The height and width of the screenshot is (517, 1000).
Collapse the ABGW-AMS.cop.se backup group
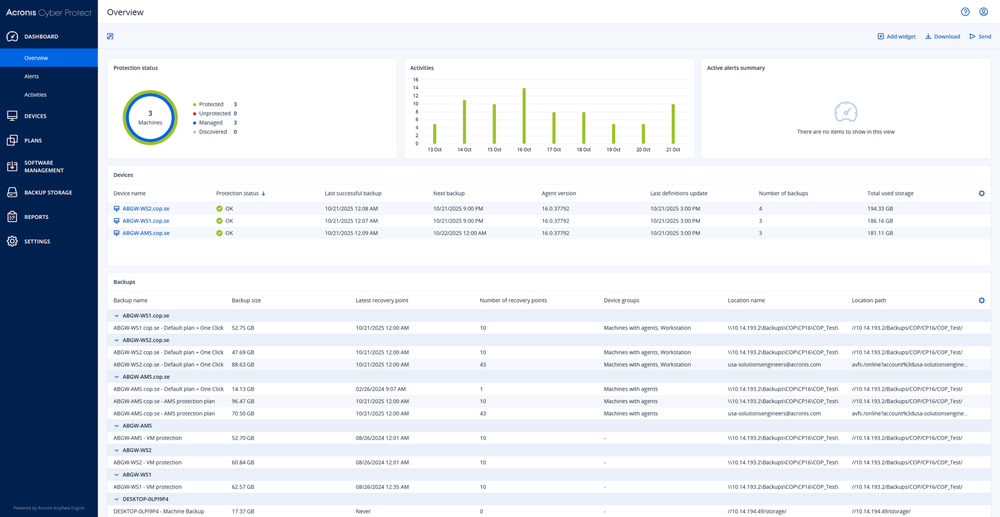(116, 377)
